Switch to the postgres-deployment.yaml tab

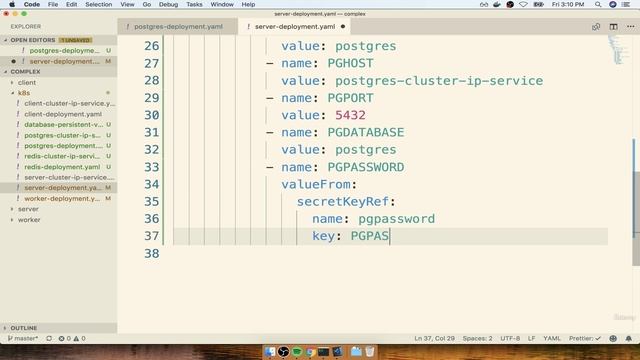click(178, 27)
